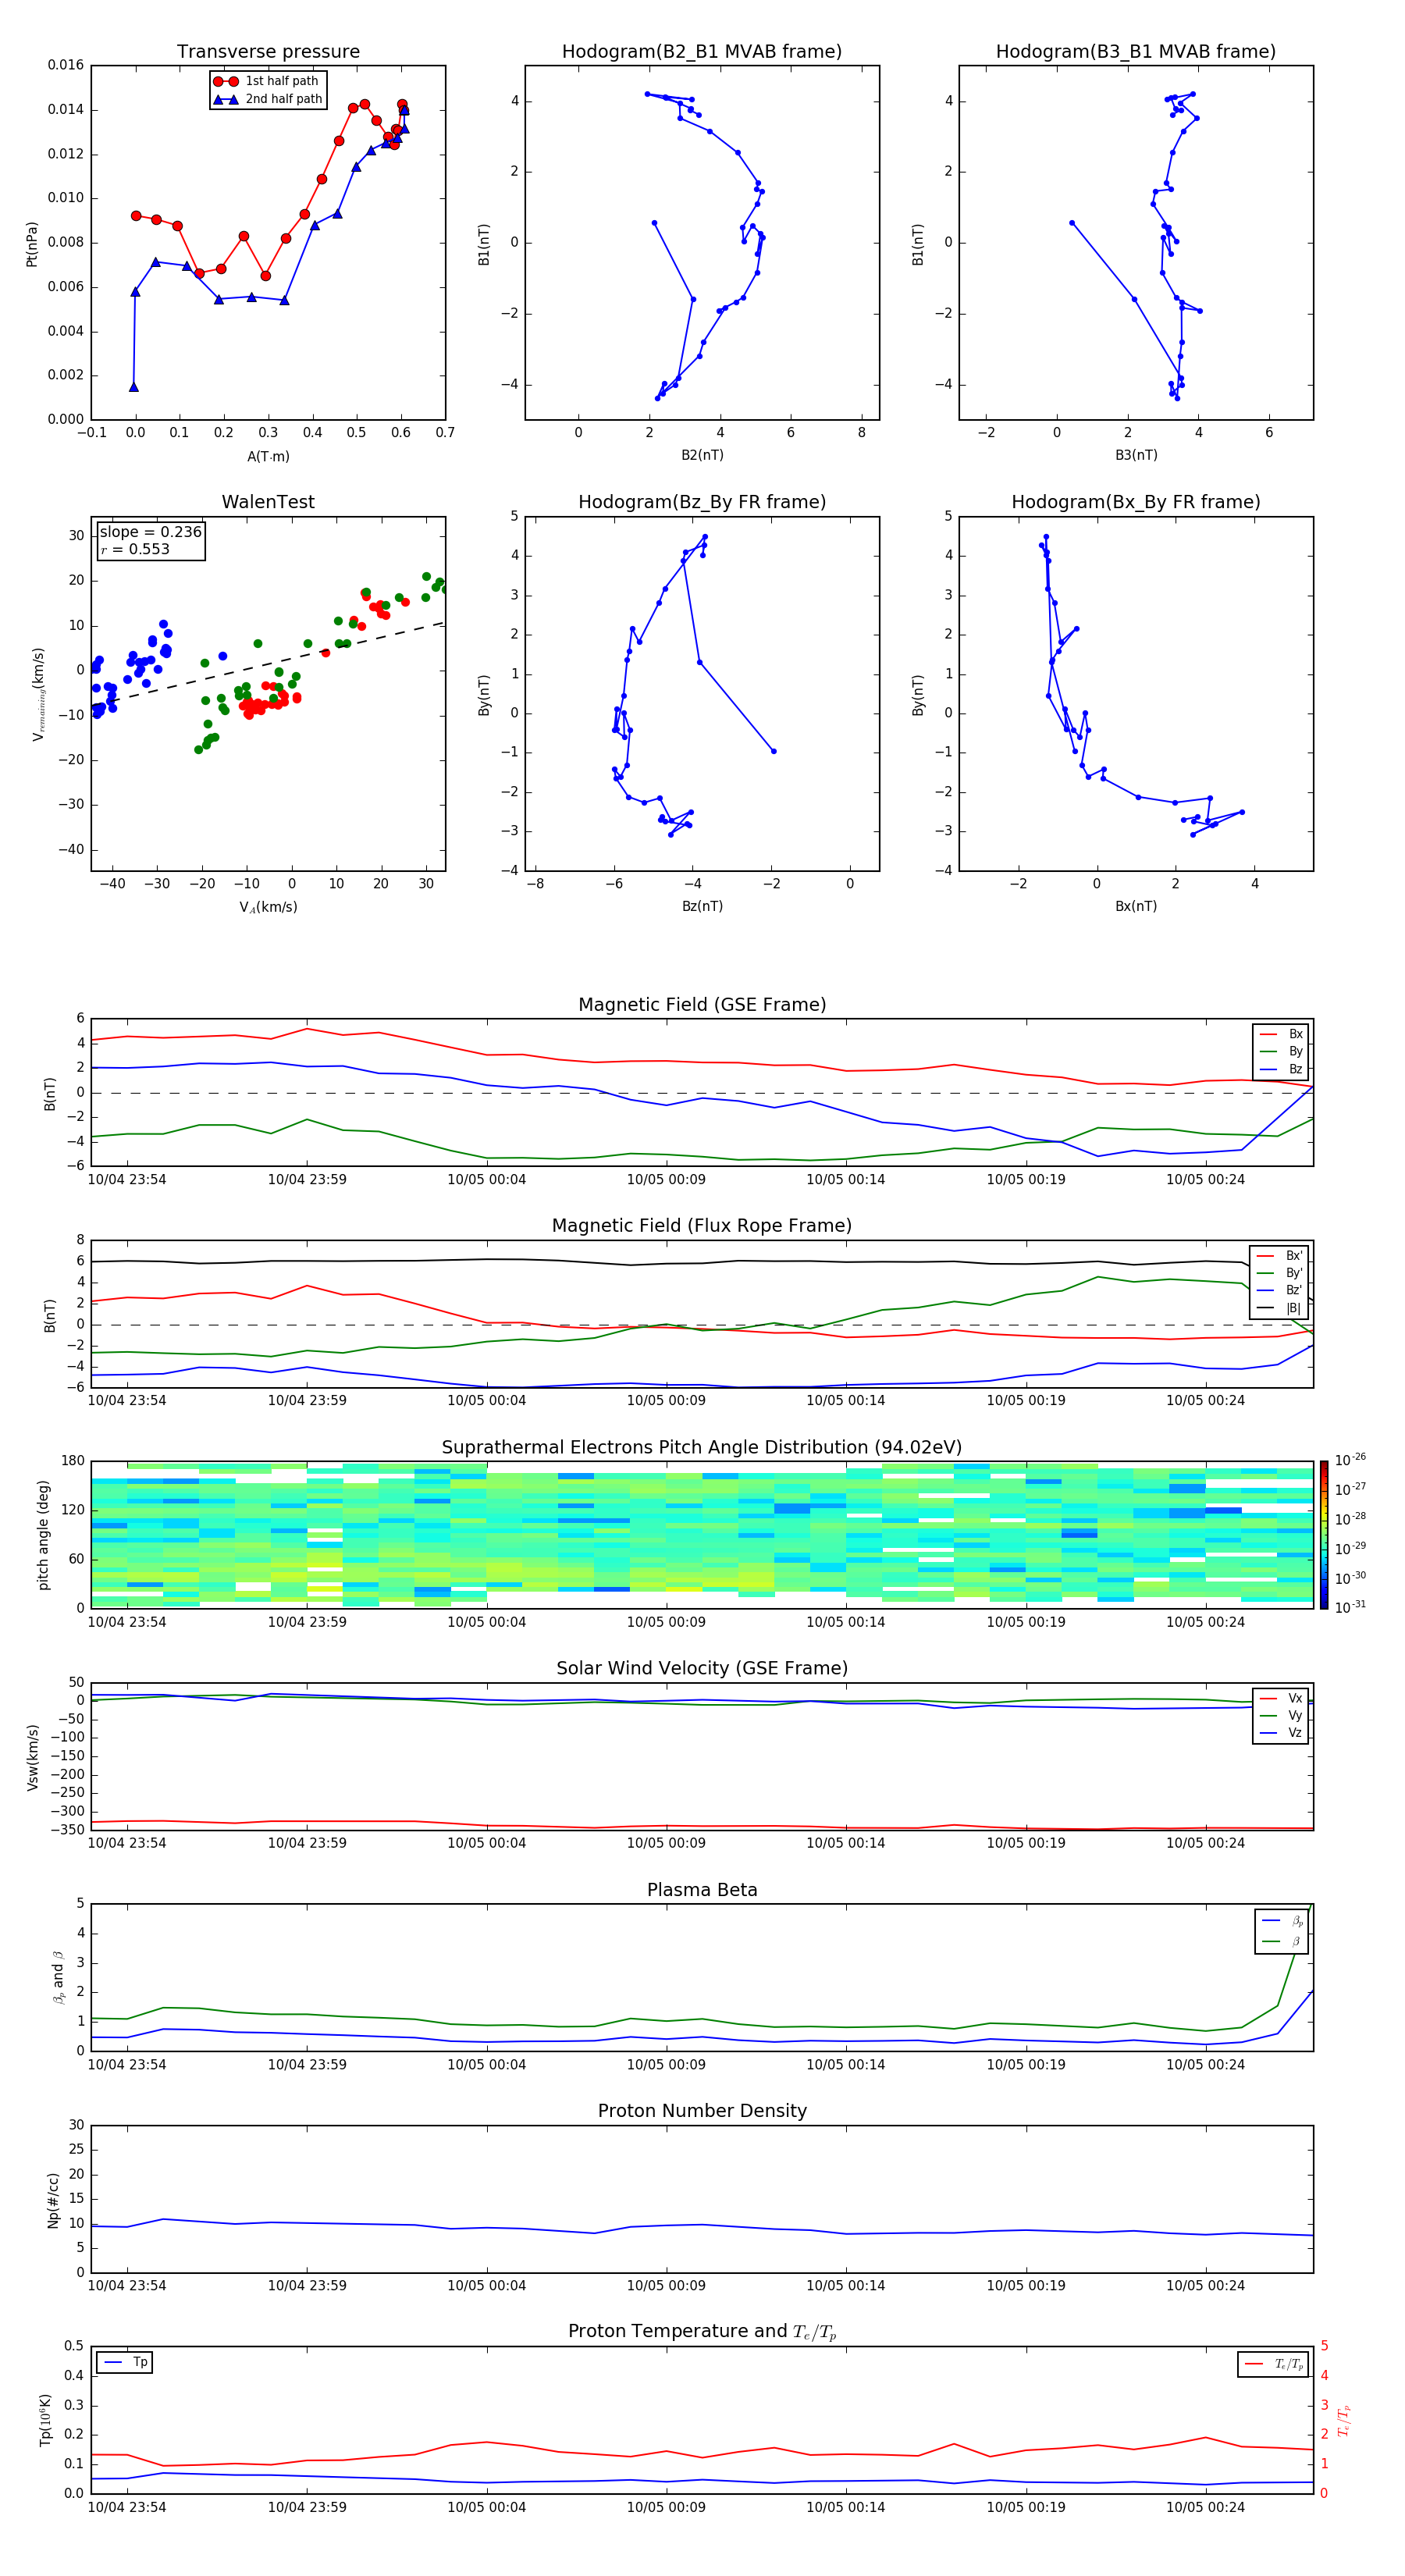Click the Hodogram(Bz_By FR frame) title
Image resolution: width=1405 pixels, height=2576 pixels.
(702, 502)
